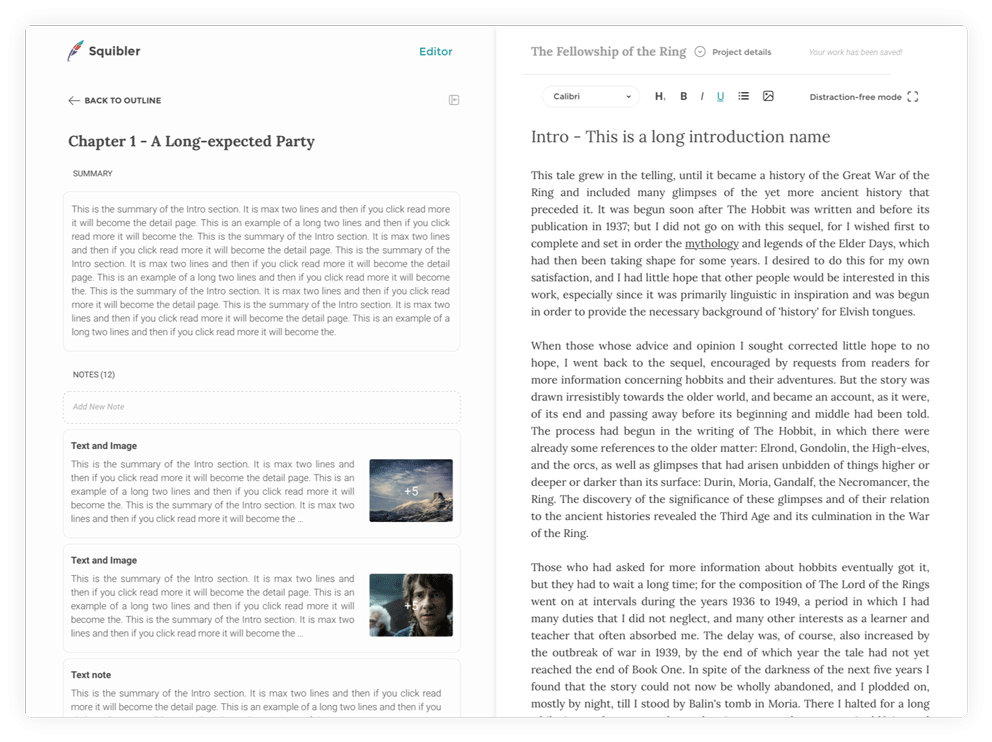
Task: Open the Text note card
Action: (x=261, y=690)
